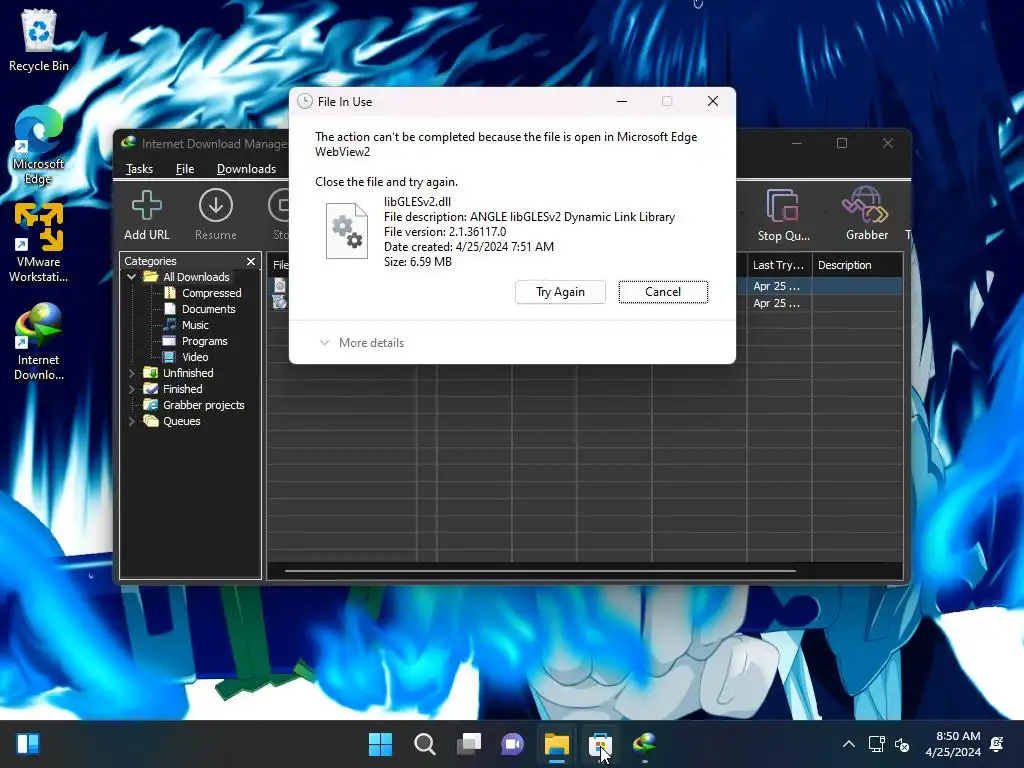Expand the Queues tree node
Viewport: 1024px width, 768px height.
131,421
